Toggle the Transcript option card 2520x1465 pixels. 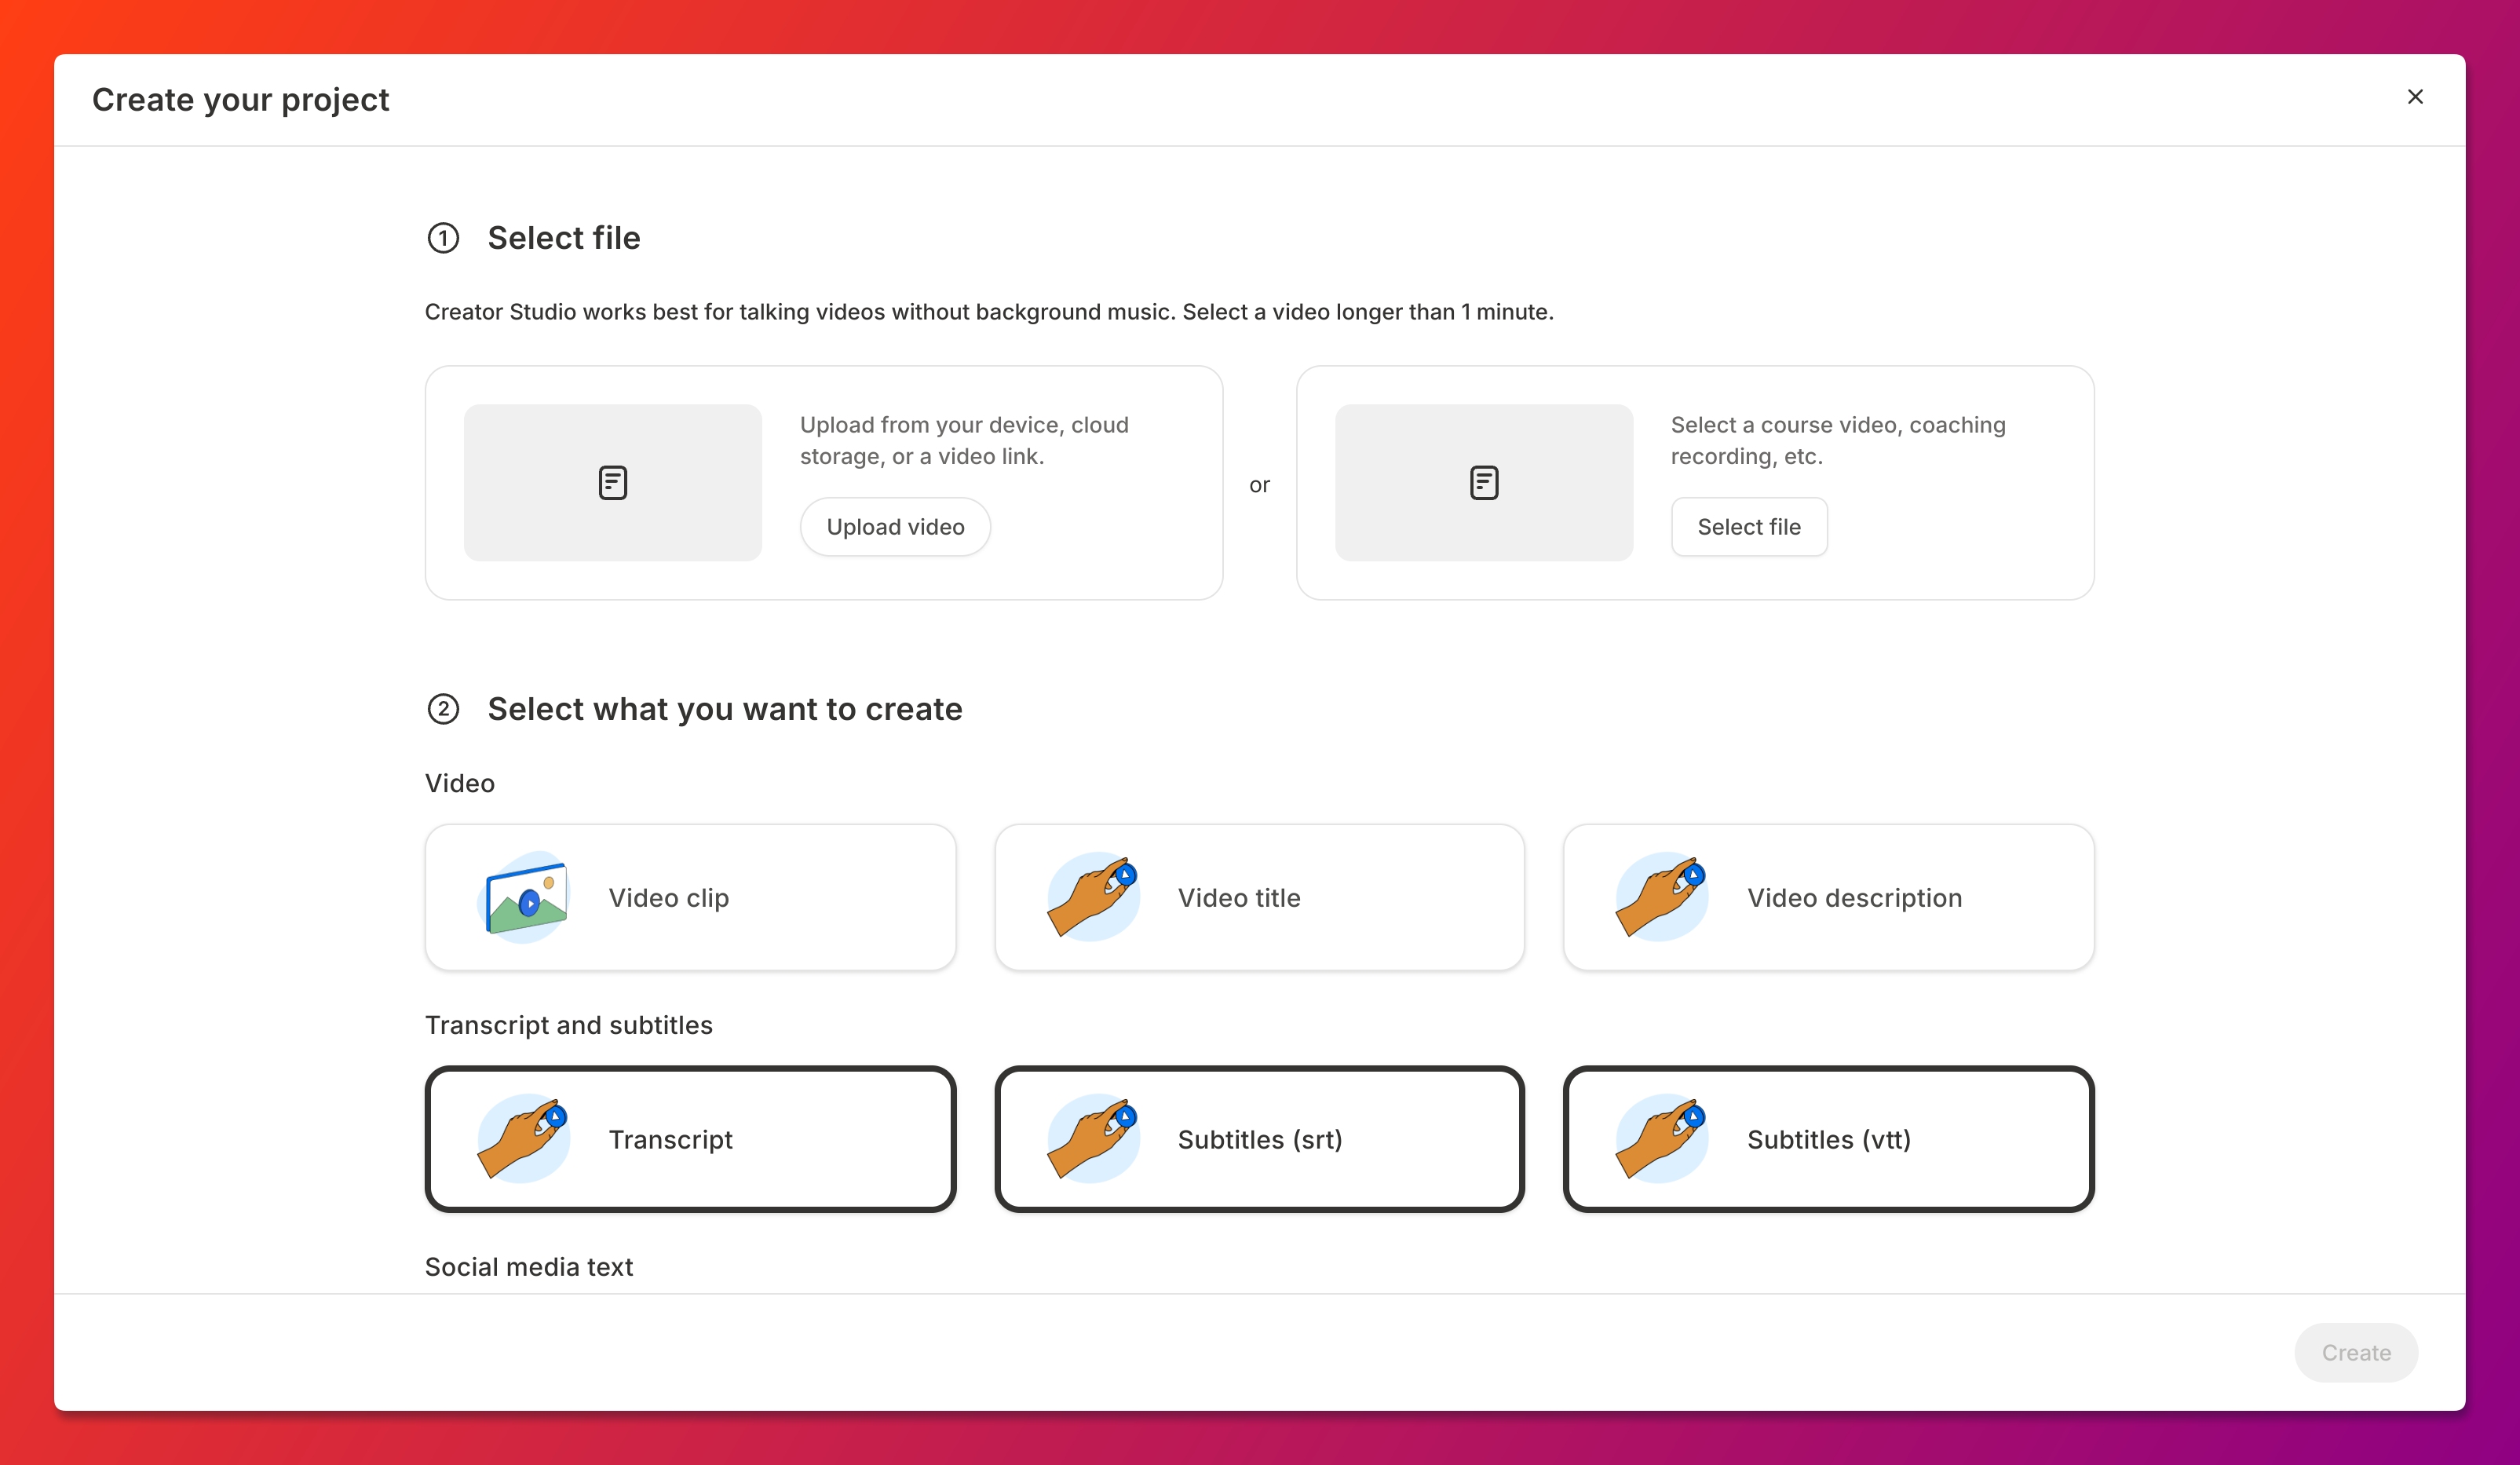pyautogui.click(x=690, y=1139)
